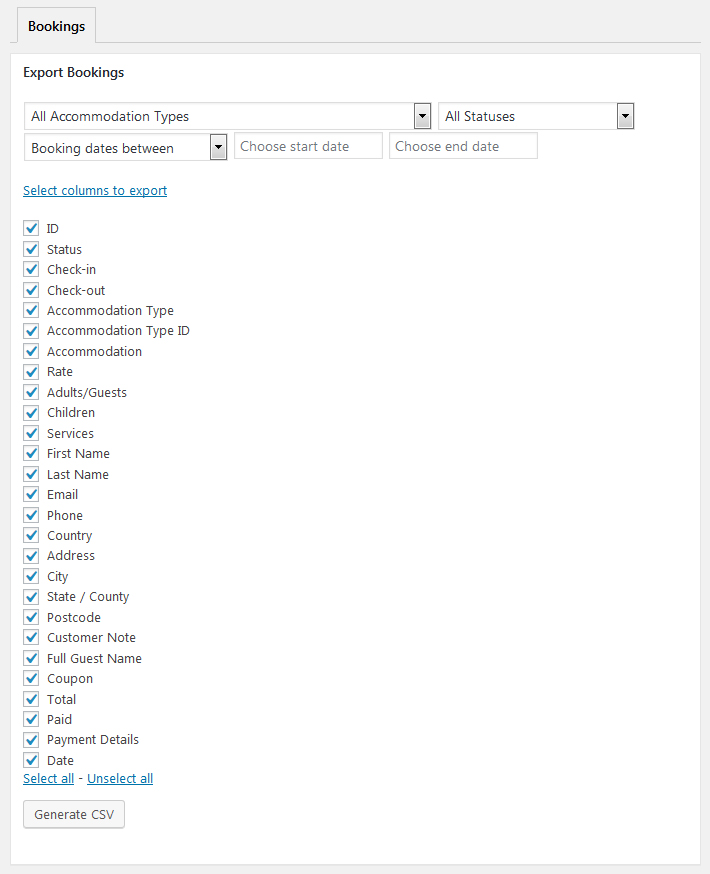
Task: Toggle the Payment Details checkbox
Action: click(x=31, y=740)
